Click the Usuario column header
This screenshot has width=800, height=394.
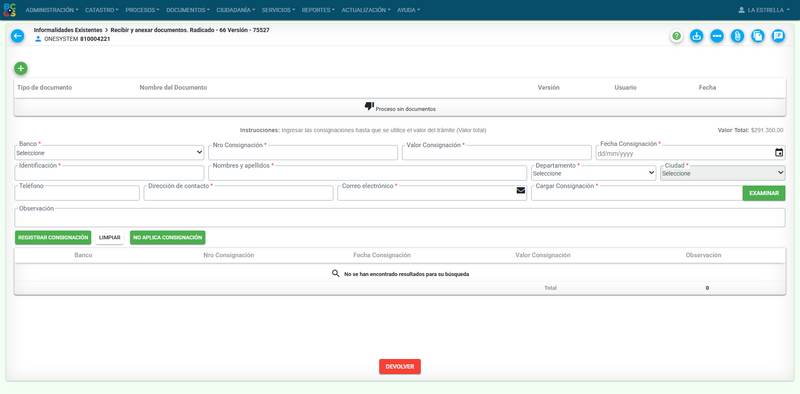coord(626,88)
